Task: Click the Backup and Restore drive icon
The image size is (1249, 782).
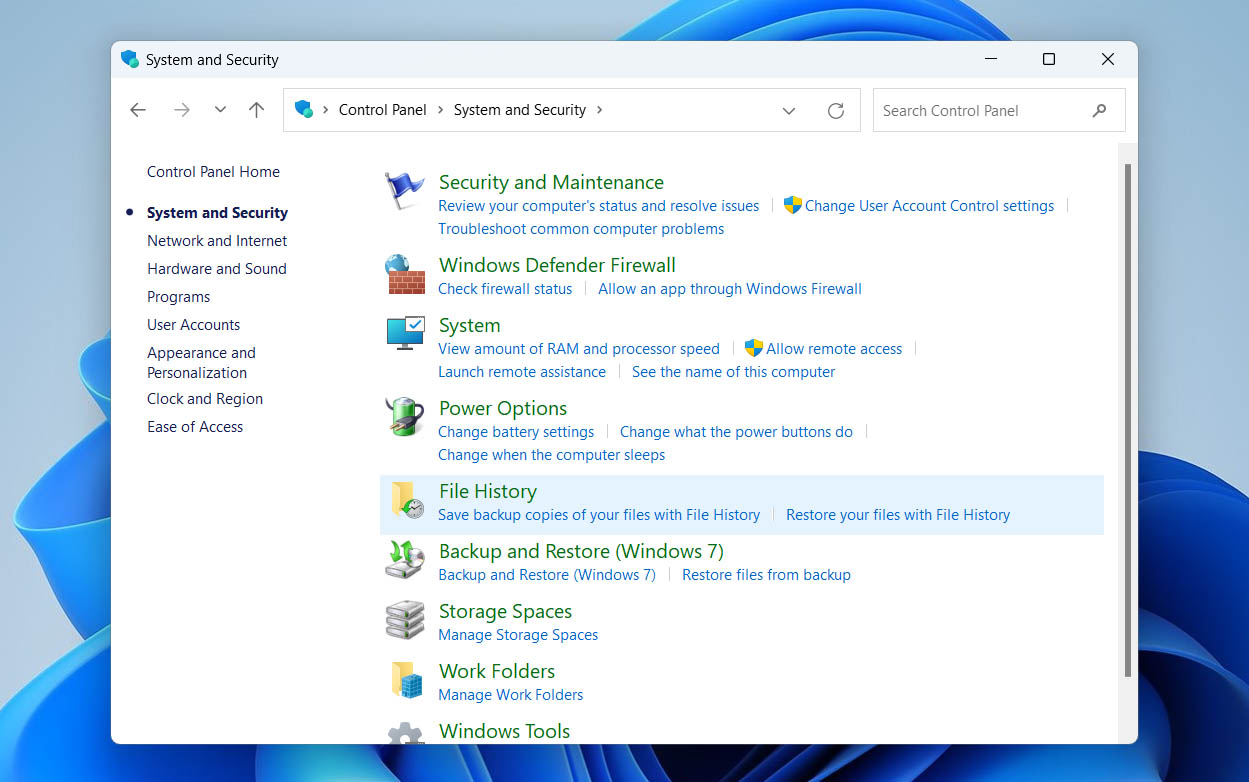Action: click(405, 560)
